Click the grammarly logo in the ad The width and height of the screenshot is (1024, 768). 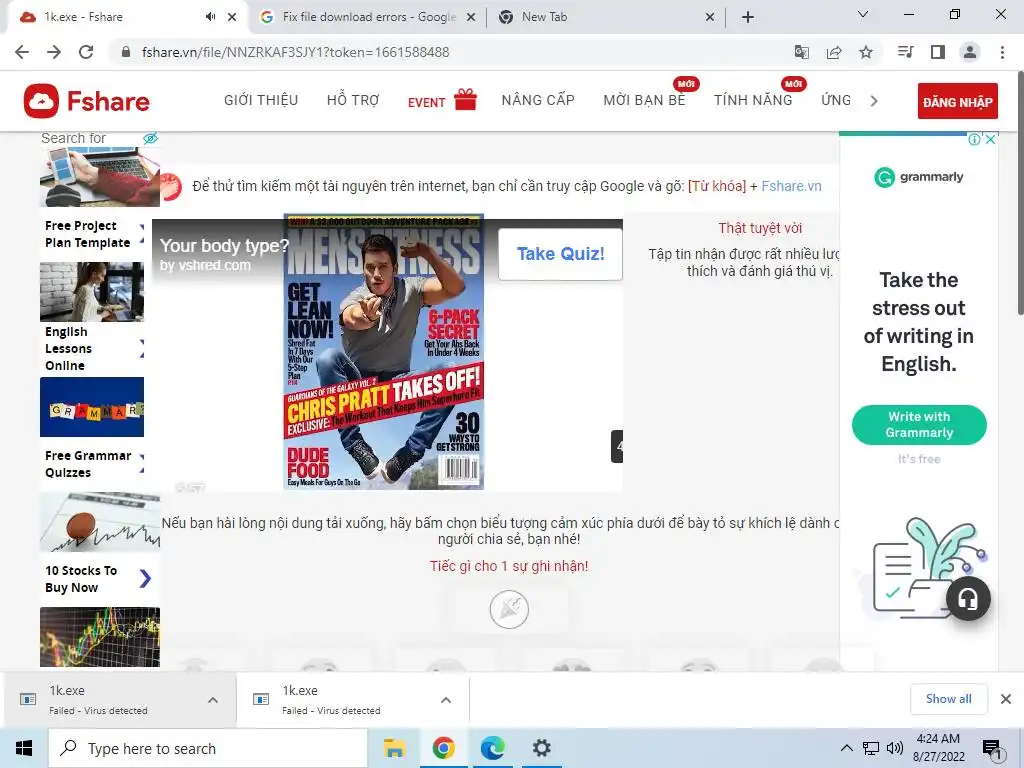point(918,177)
